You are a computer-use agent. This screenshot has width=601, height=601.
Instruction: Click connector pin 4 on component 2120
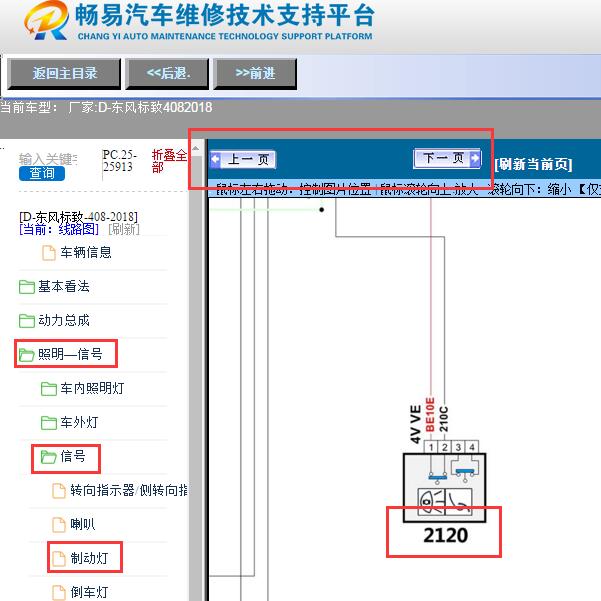(472, 447)
